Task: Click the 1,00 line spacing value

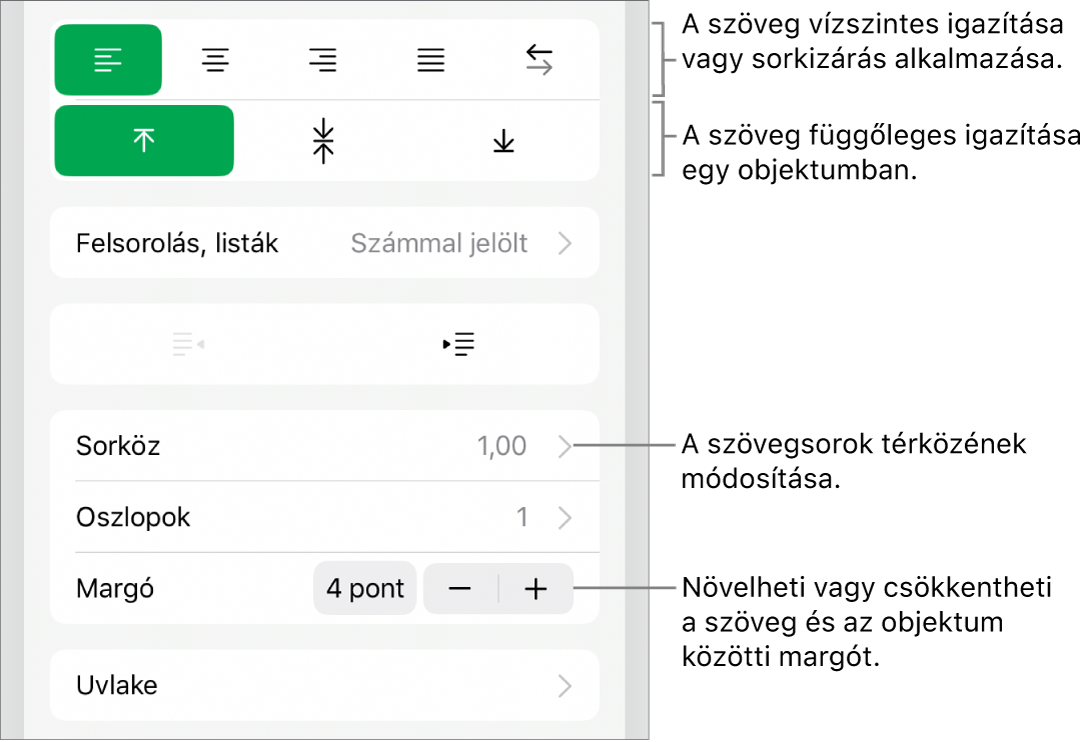Action: 501,446
